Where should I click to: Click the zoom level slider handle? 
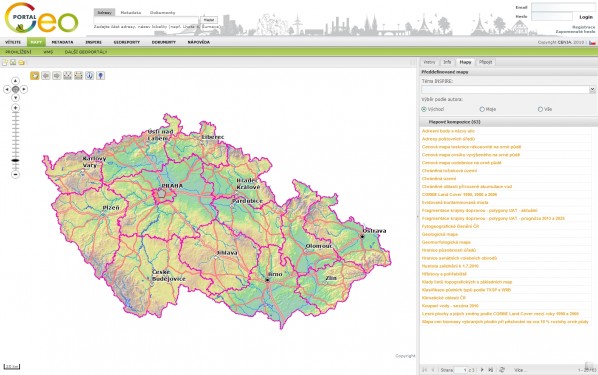tap(15, 161)
